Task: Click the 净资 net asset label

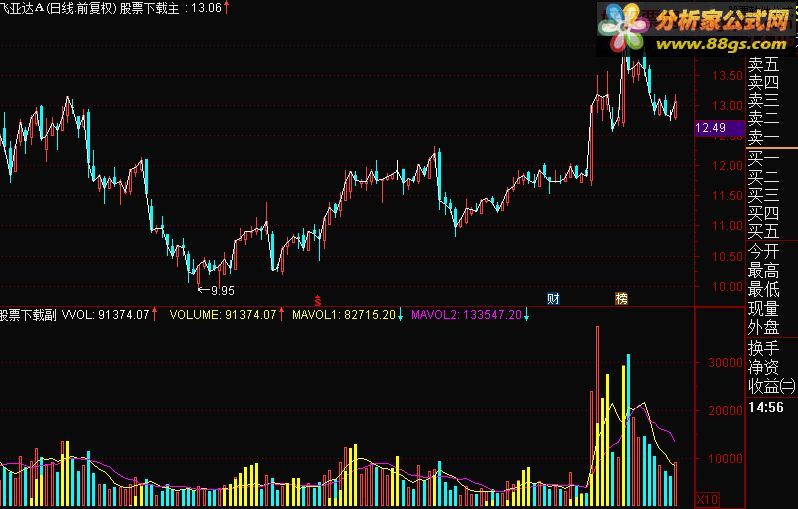Action: point(763,367)
